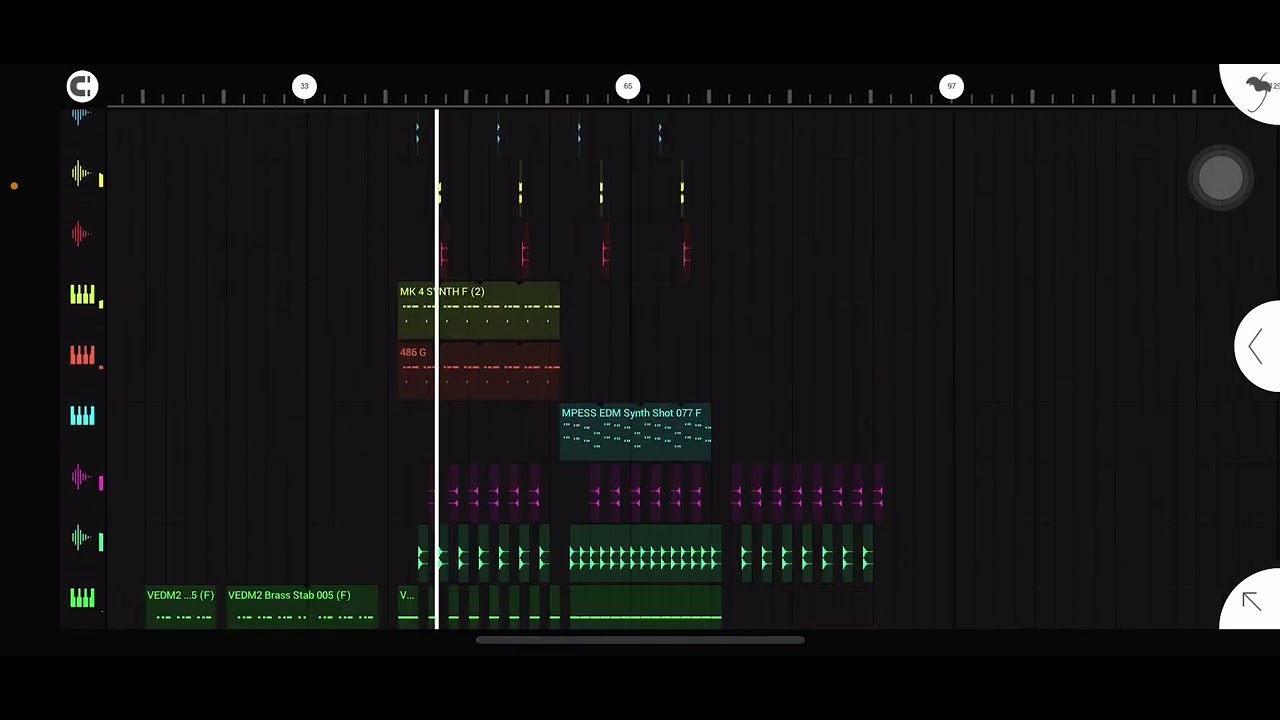Select the red waveform audio track icon

[81, 234]
